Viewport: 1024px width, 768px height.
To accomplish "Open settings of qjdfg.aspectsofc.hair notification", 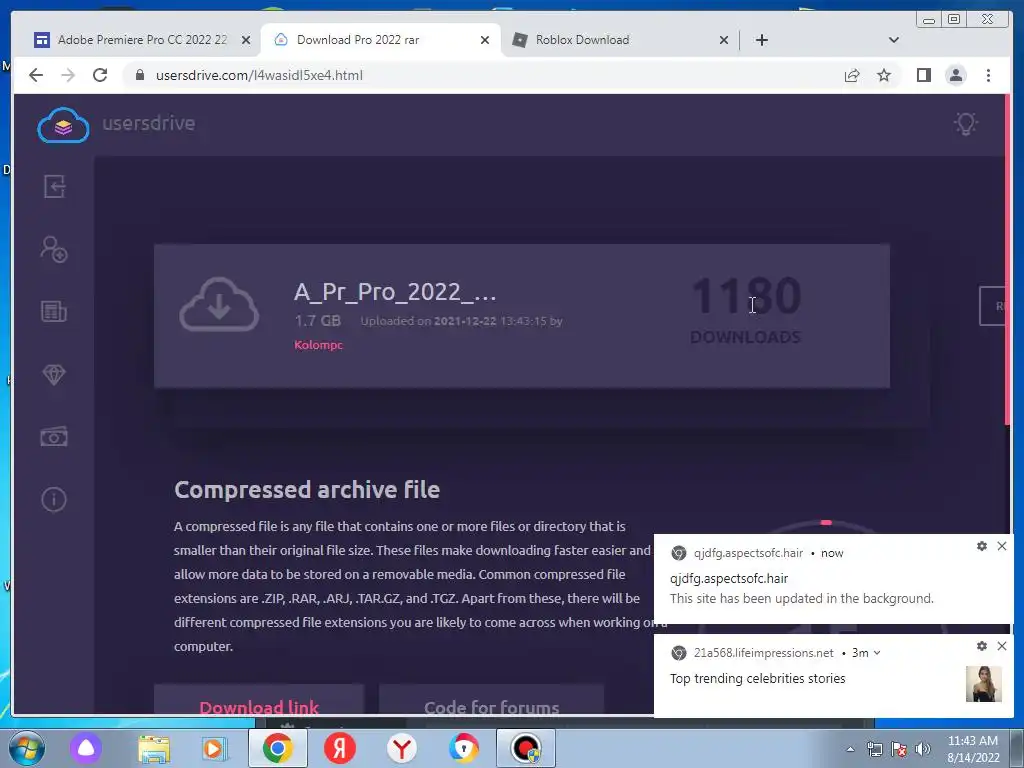I will pyautogui.click(x=982, y=546).
